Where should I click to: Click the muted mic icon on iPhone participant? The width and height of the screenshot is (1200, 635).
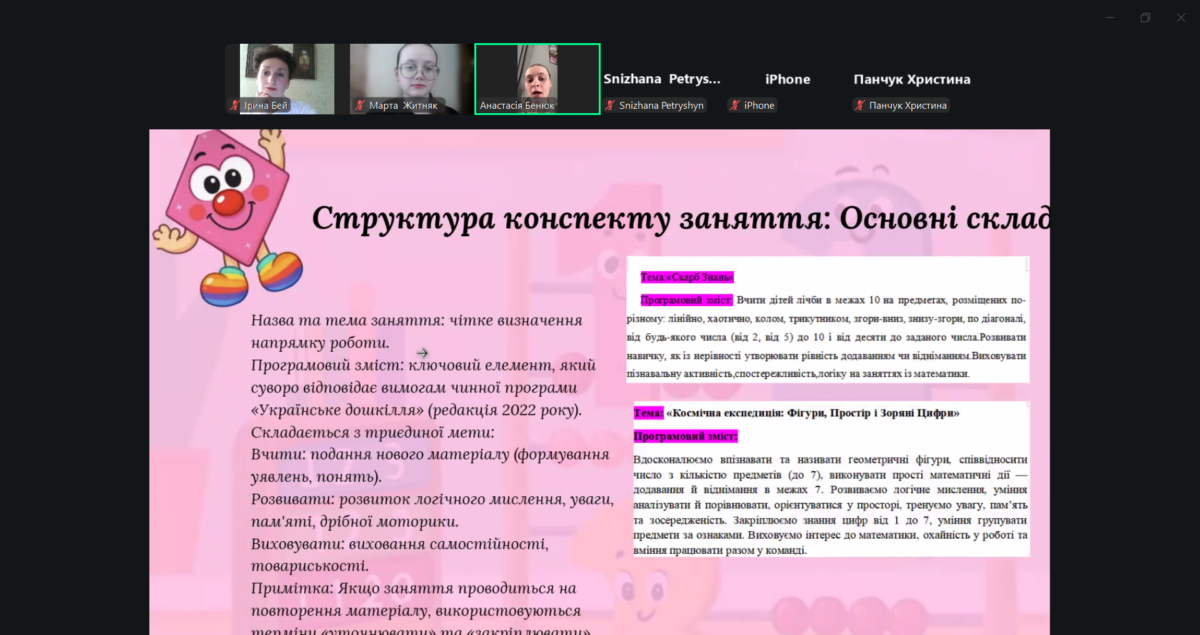coord(735,105)
